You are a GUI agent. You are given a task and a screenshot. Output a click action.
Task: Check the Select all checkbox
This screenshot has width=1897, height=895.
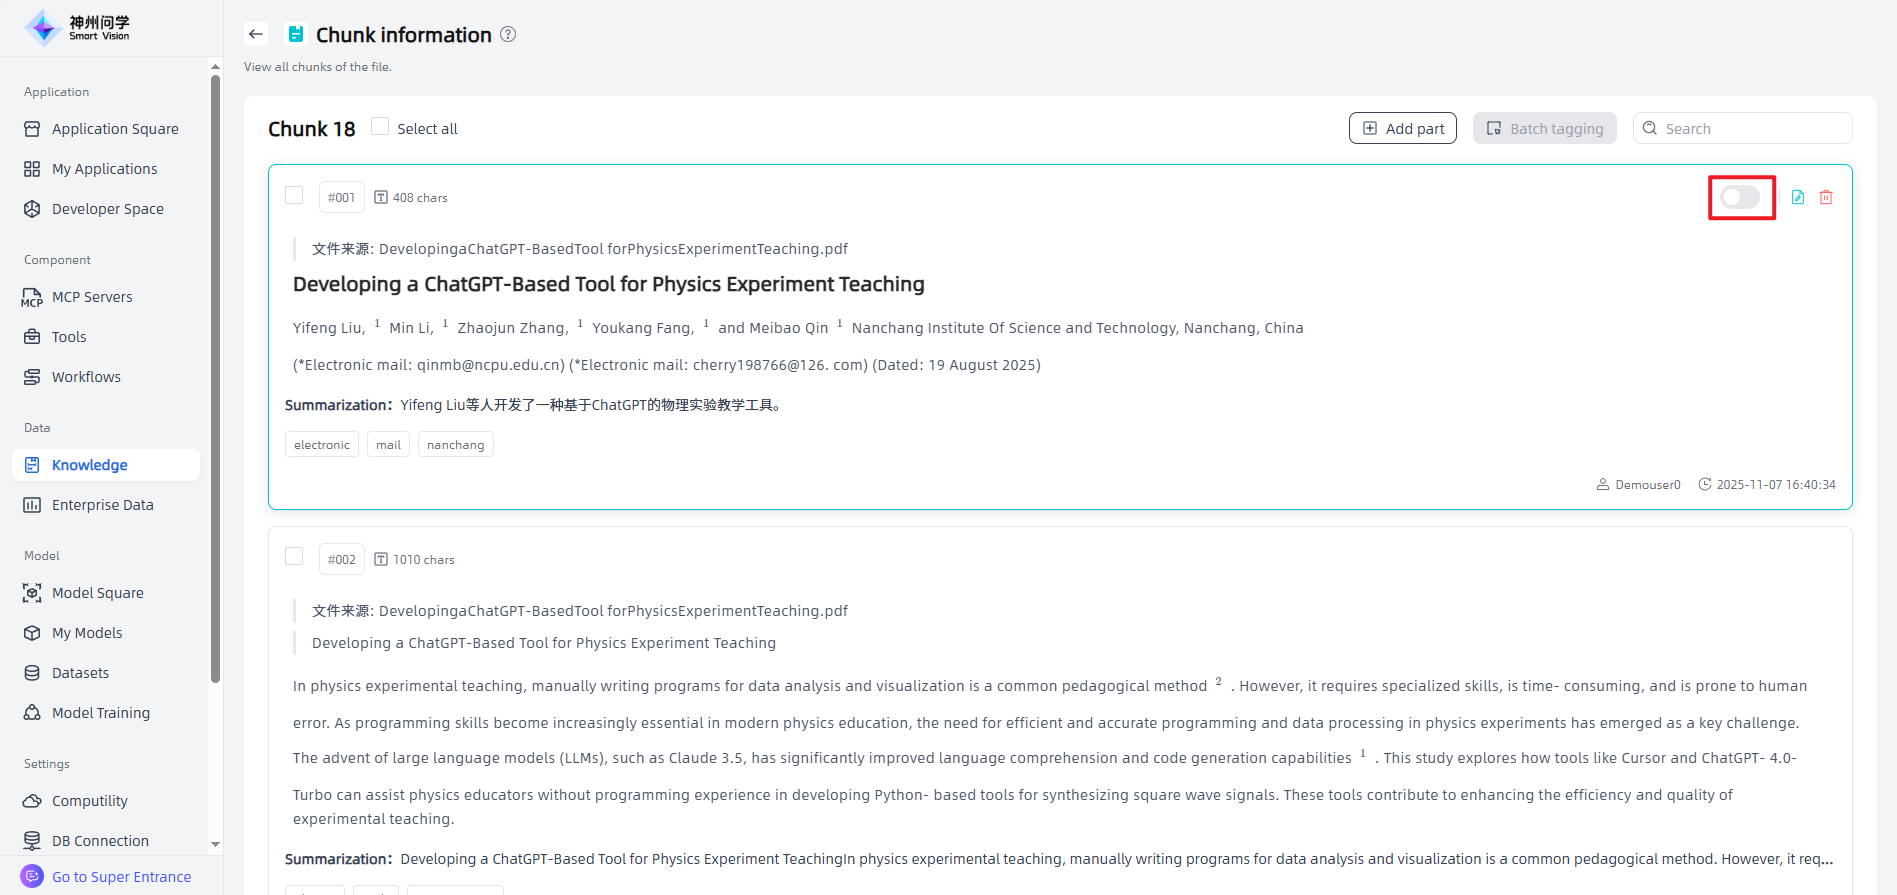(380, 127)
